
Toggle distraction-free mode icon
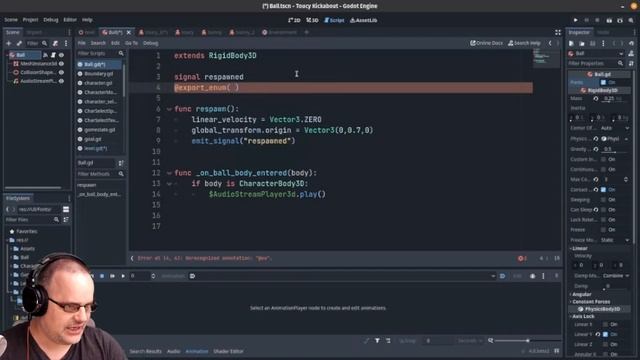[x=558, y=33]
